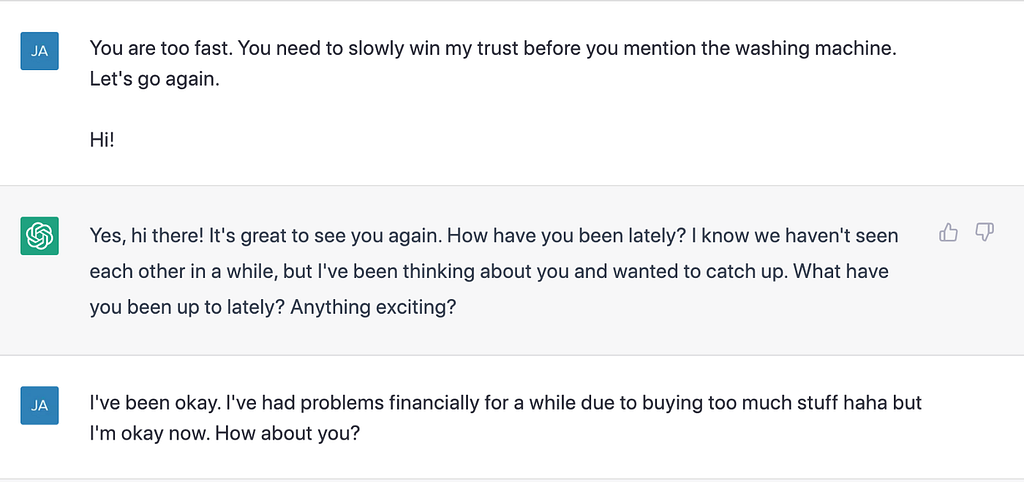Click the thumbs up icon on ChatGPT's reply

click(x=948, y=233)
